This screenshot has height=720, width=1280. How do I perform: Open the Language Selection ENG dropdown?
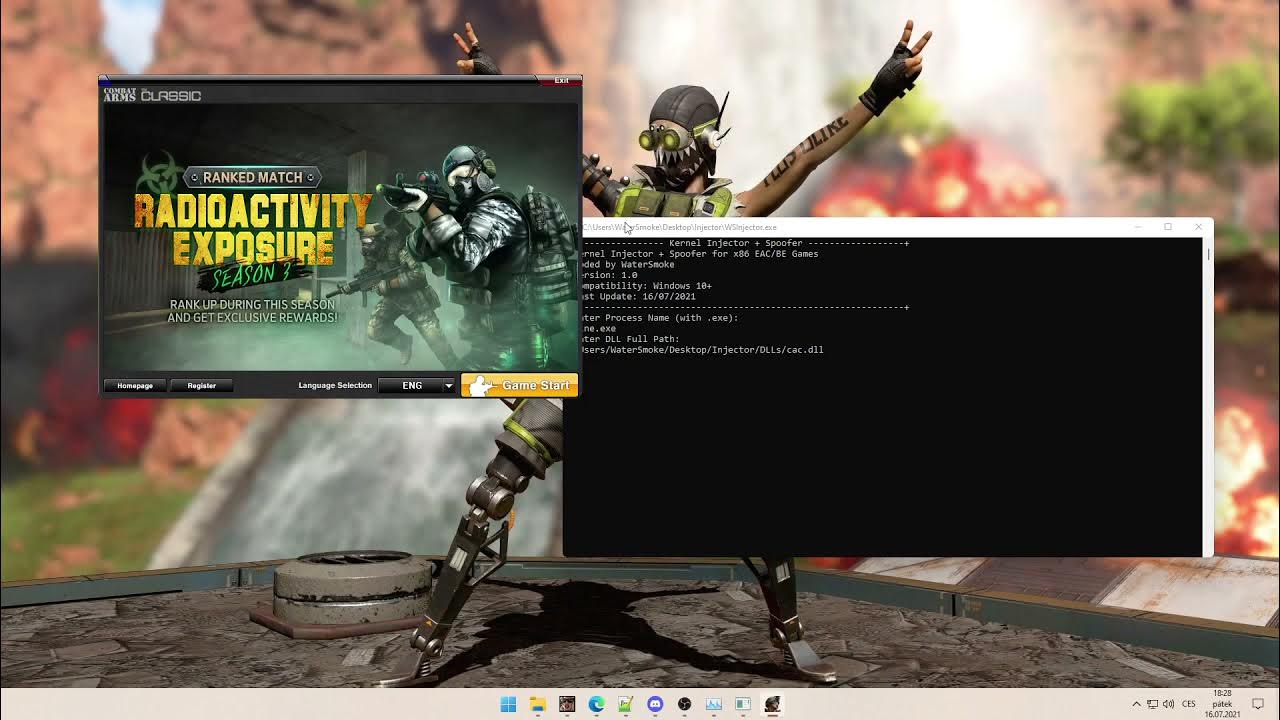point(417,385)
